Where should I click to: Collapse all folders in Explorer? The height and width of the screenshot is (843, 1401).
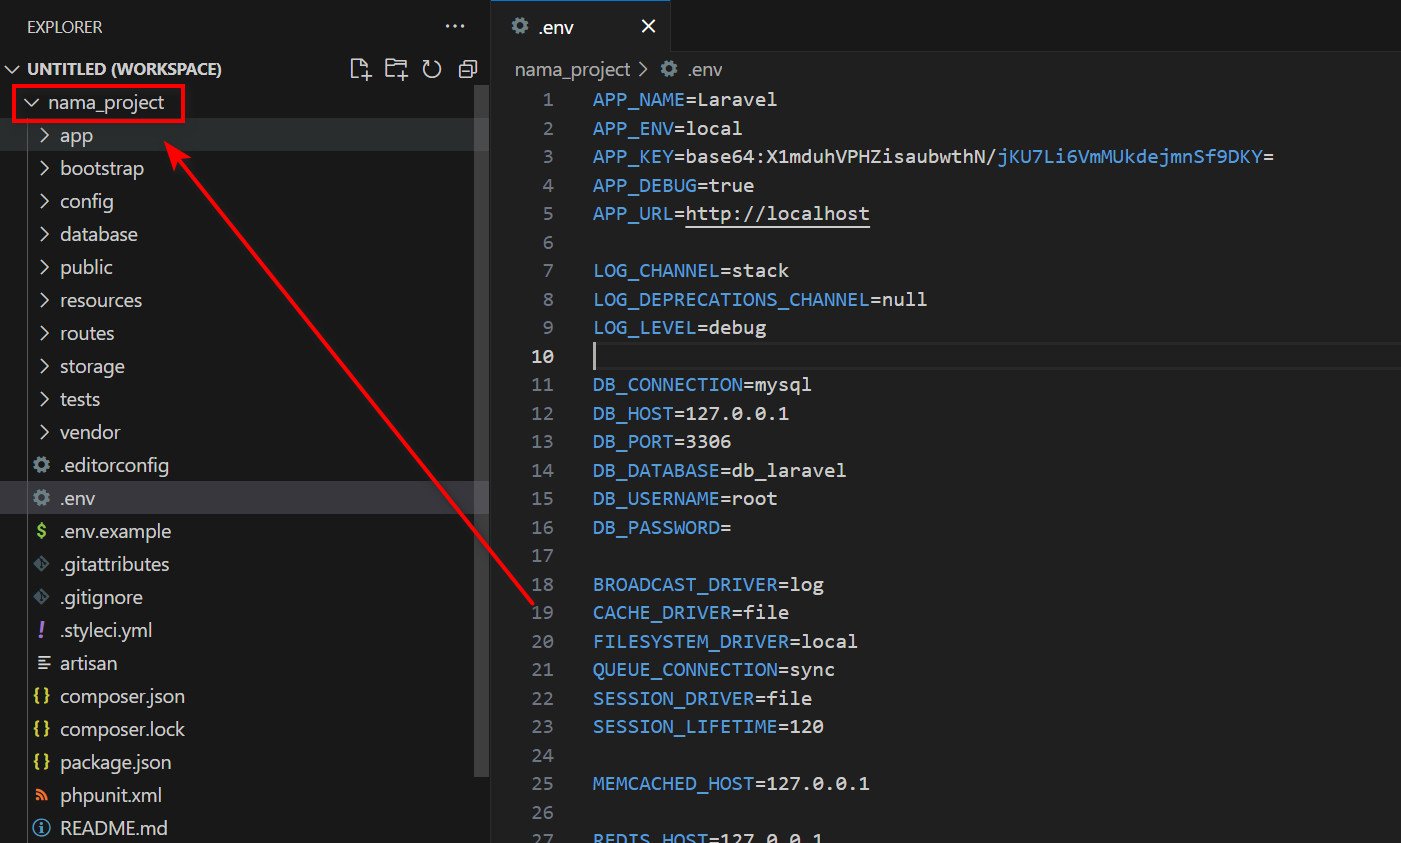coord(467,69)
